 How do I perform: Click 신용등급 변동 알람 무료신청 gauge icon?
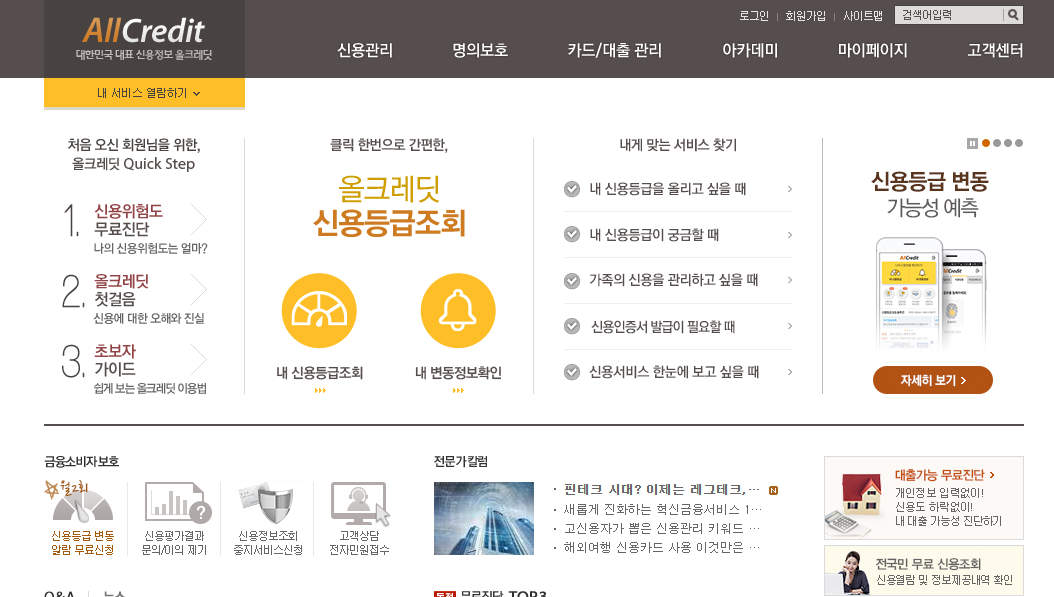tap(82, 504)
